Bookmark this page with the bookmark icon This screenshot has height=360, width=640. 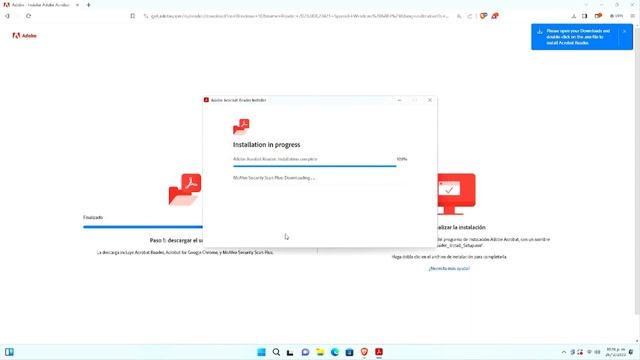pos(133,16)
